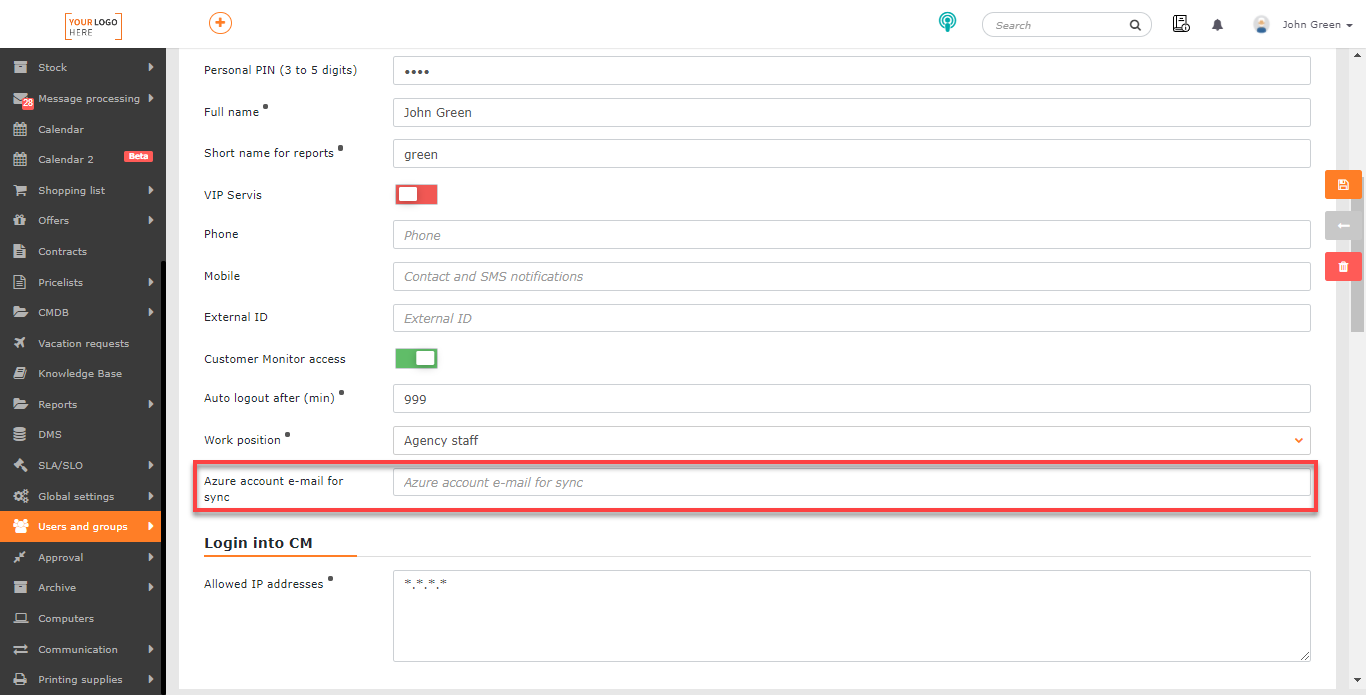Expand the Shopping list submenu arrow
The height and width of the screenshot is (695, 1366).
point(151,190)
